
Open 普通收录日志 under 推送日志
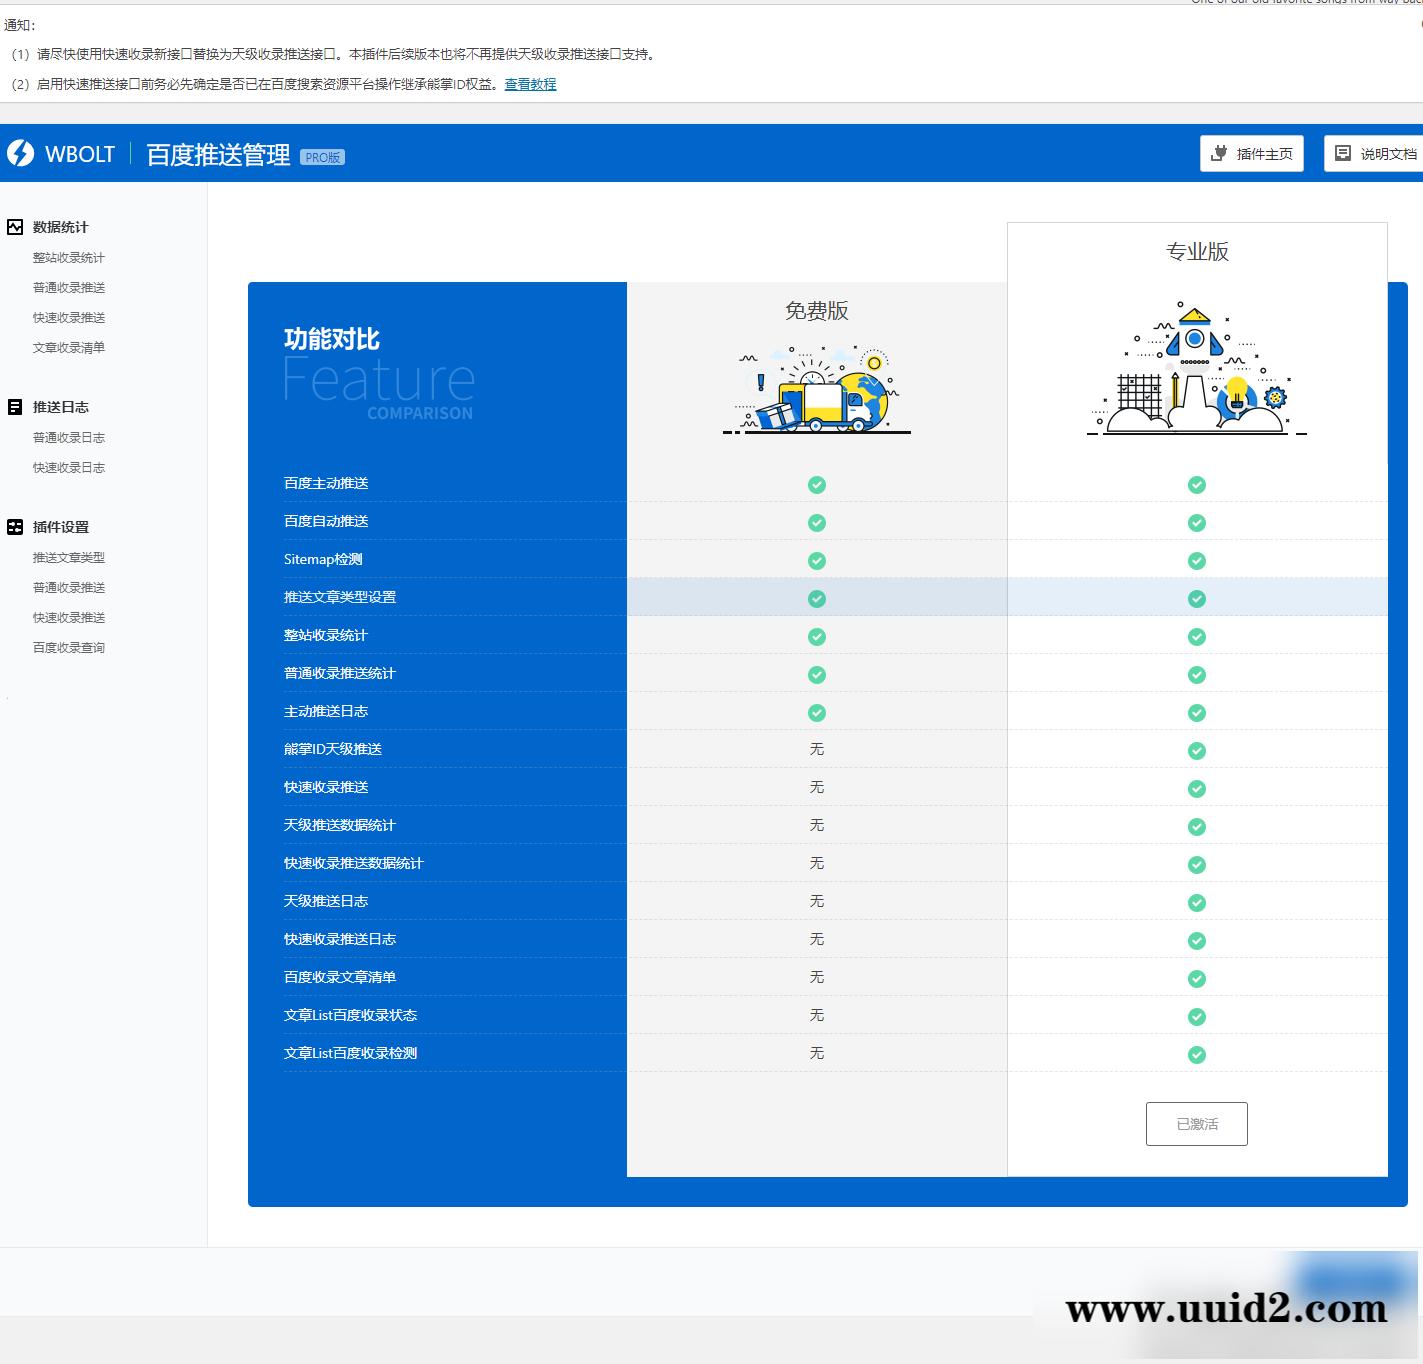click(x=69, y=438)
